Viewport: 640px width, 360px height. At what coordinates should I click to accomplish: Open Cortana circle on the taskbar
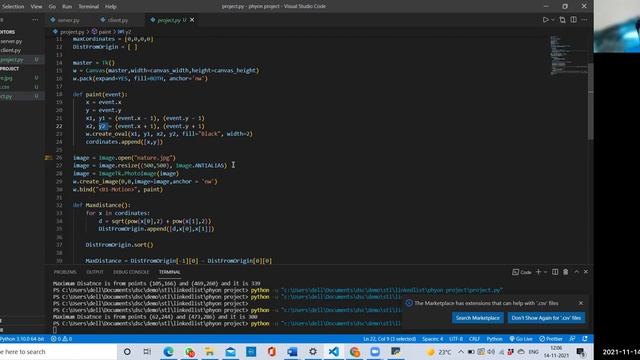coord(127,352)
